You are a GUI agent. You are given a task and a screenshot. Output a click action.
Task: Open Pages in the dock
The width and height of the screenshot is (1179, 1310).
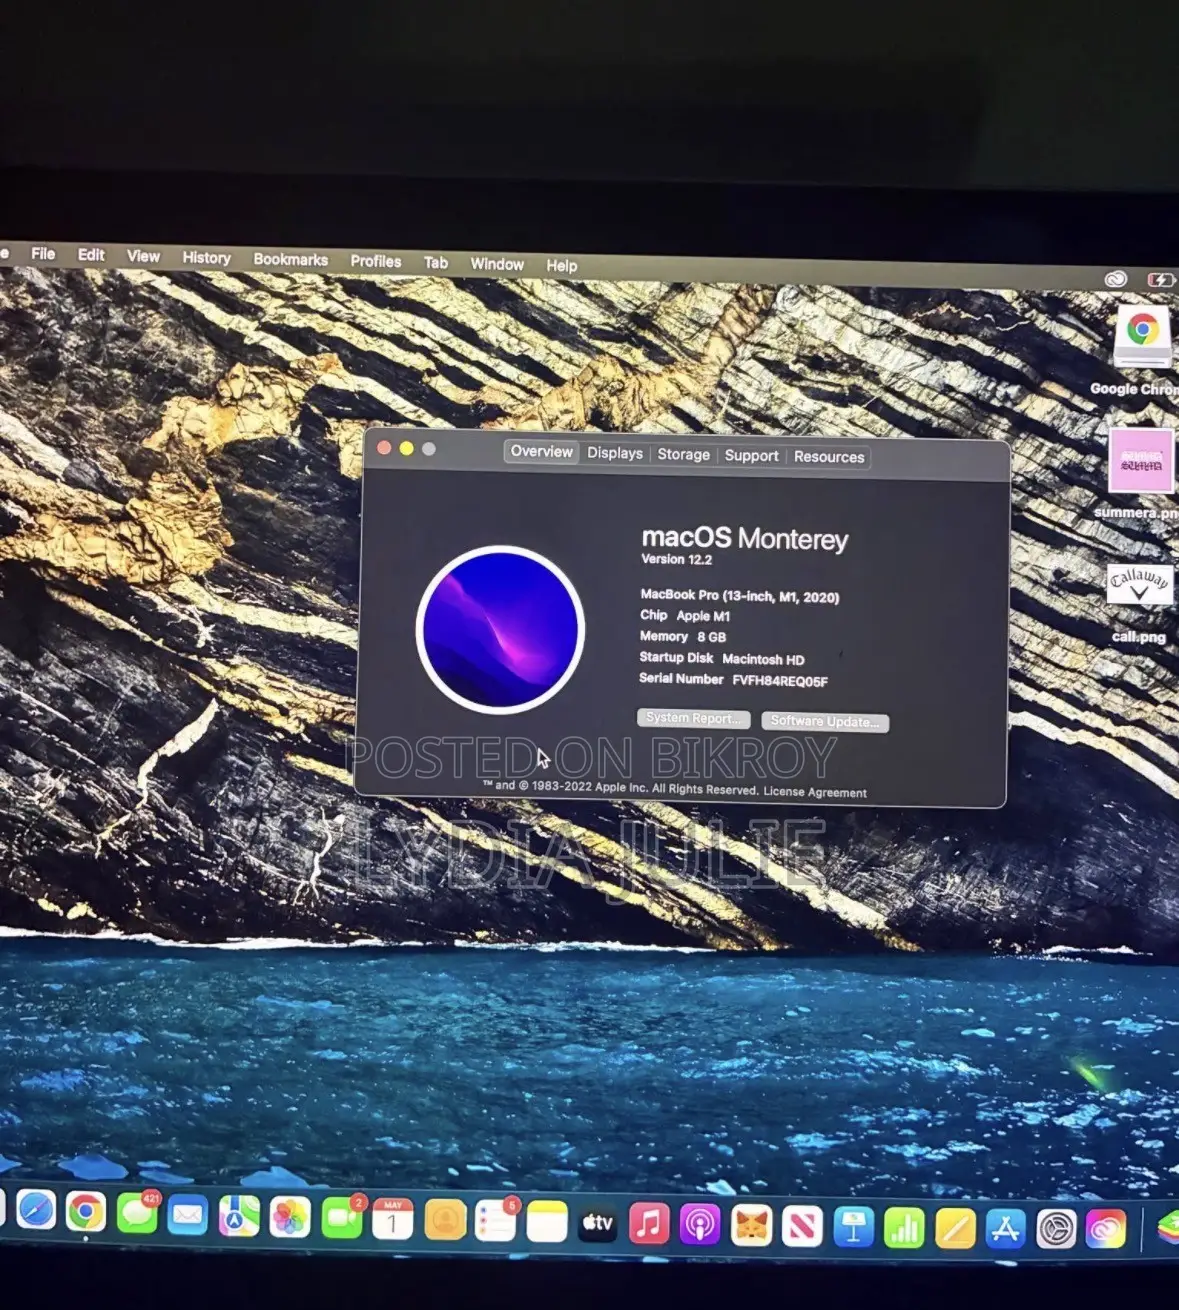955,1229
